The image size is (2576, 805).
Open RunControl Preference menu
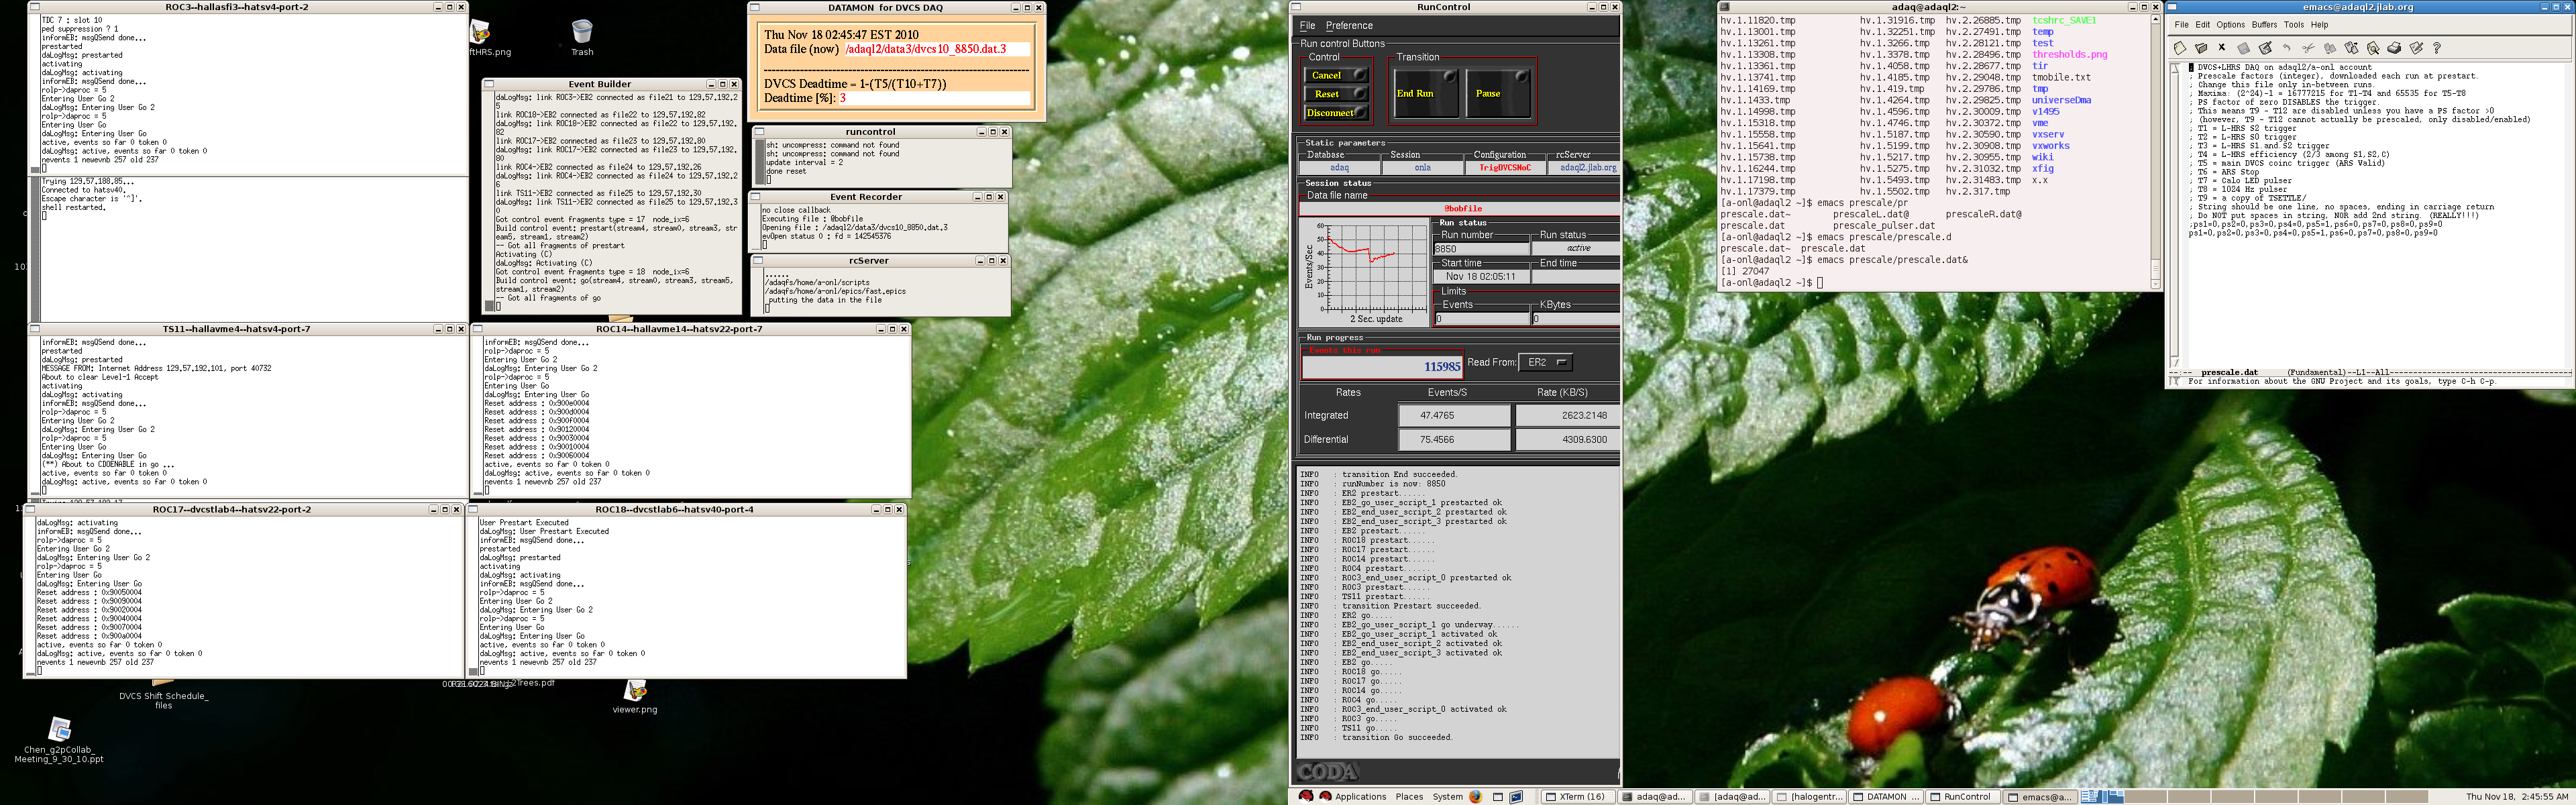tap(1349, 25)
